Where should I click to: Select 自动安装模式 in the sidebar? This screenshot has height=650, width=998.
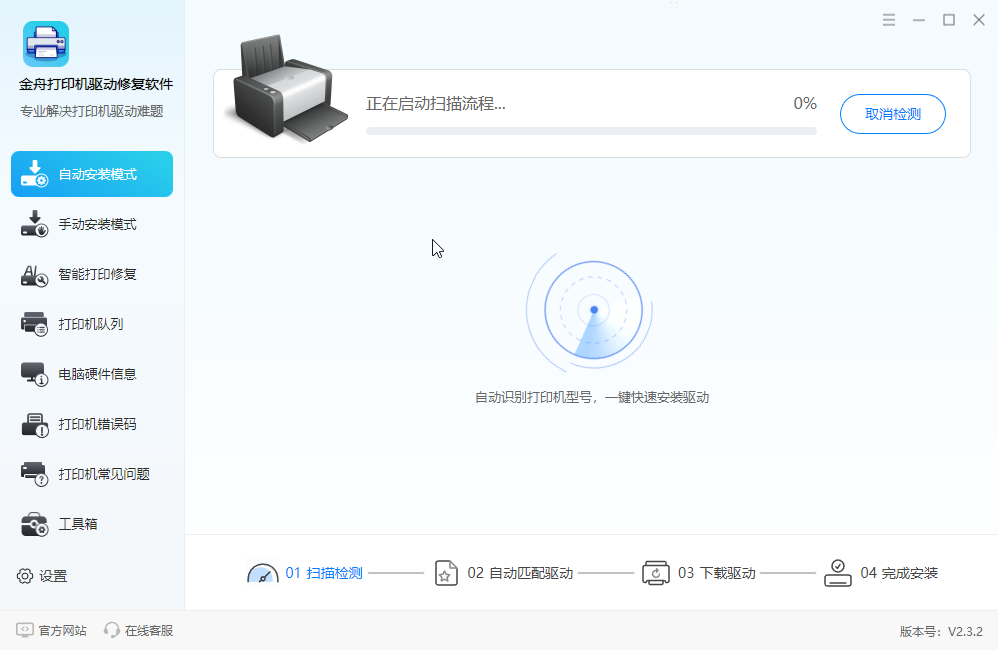(x=92, y=174)
